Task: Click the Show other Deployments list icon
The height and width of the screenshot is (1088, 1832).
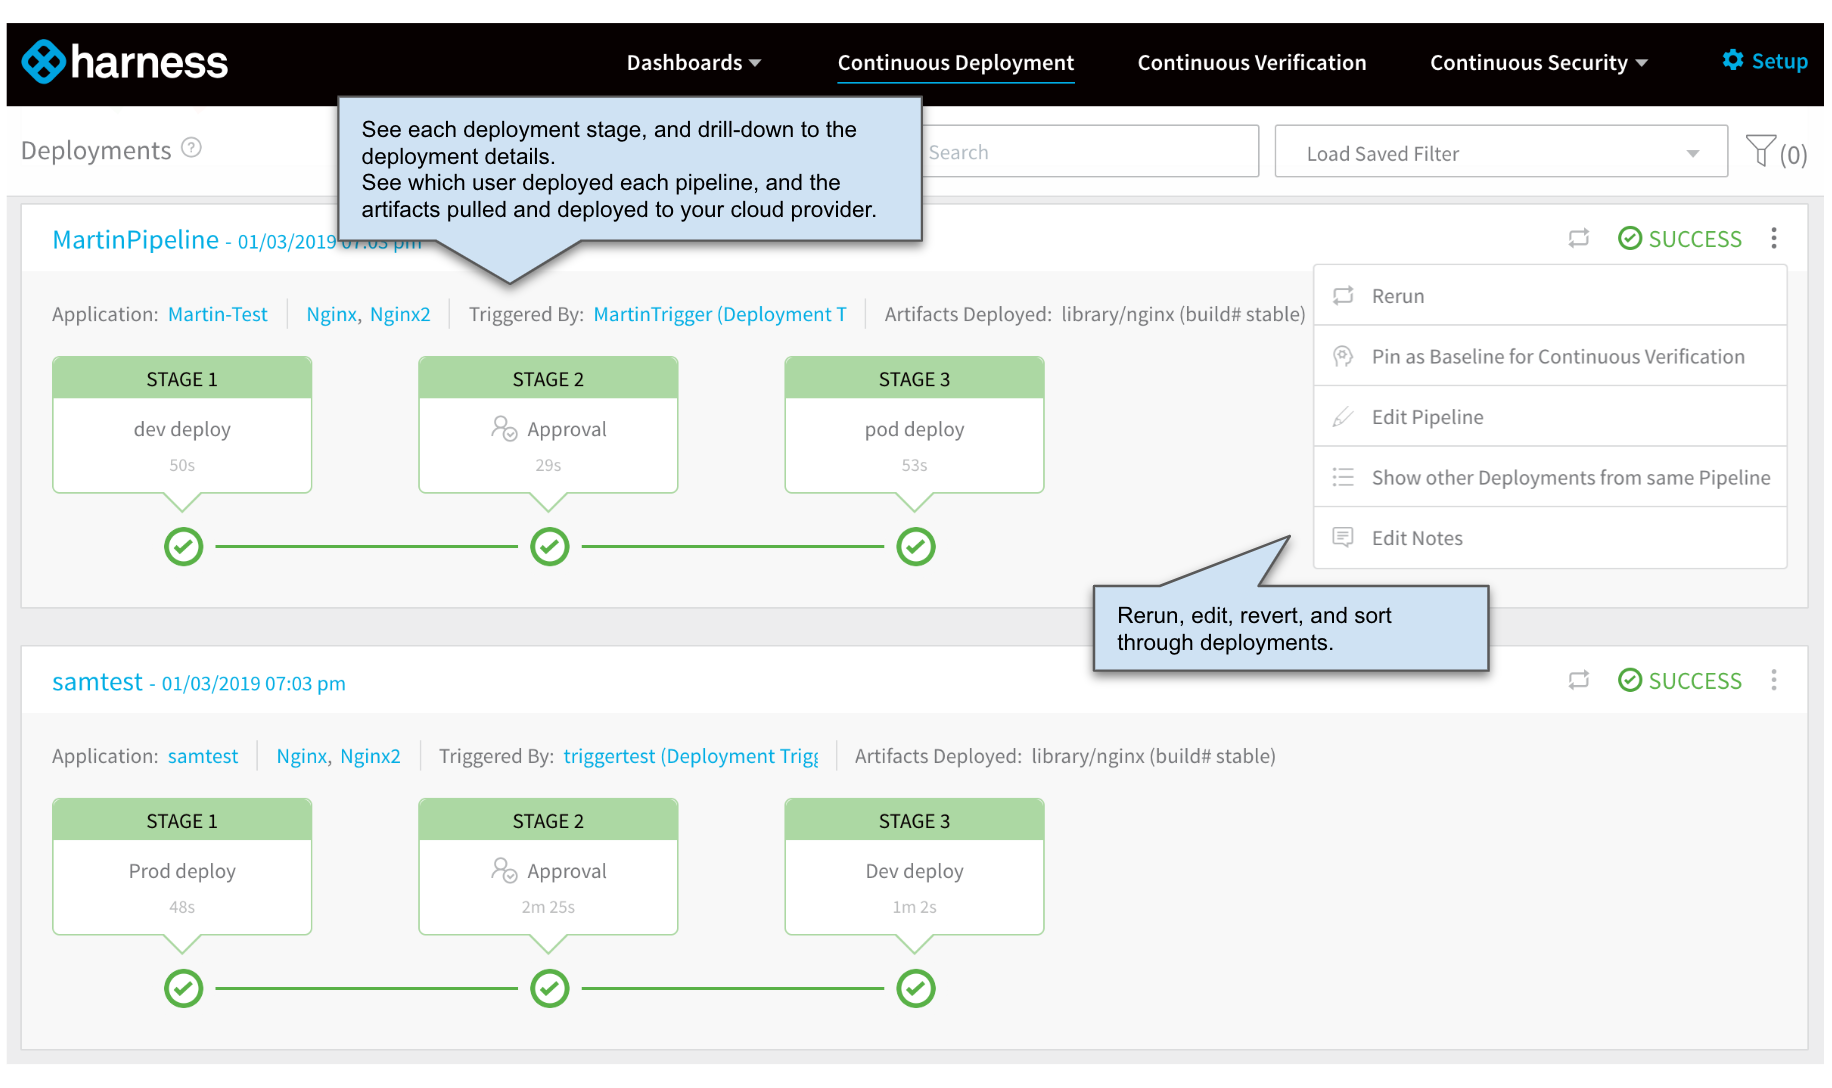Action: pyautogui.click(x=1343, y=477)
